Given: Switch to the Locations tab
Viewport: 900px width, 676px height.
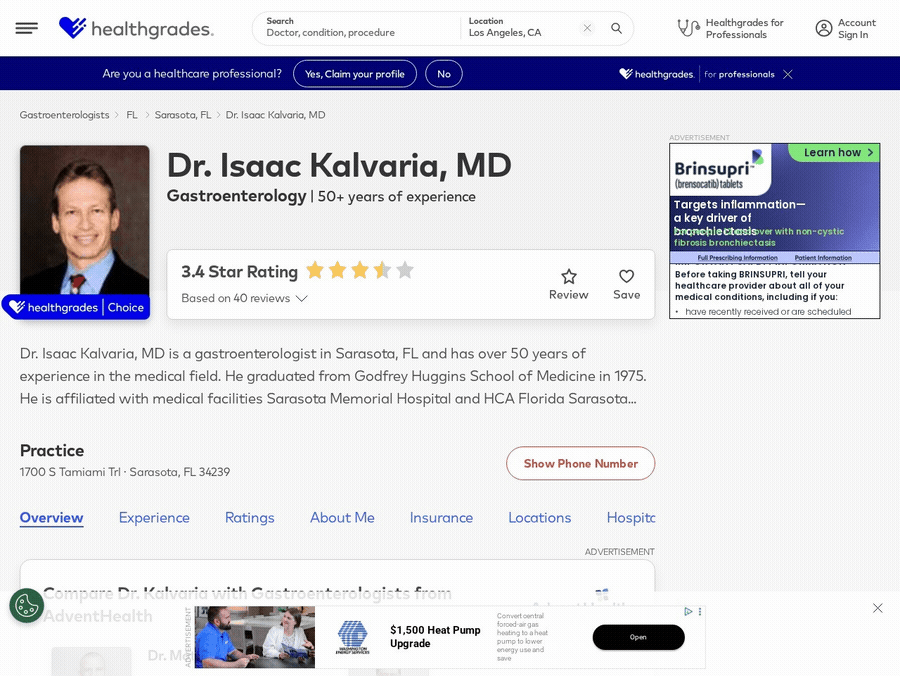Looking at the screenshot, I should [540, 518].
